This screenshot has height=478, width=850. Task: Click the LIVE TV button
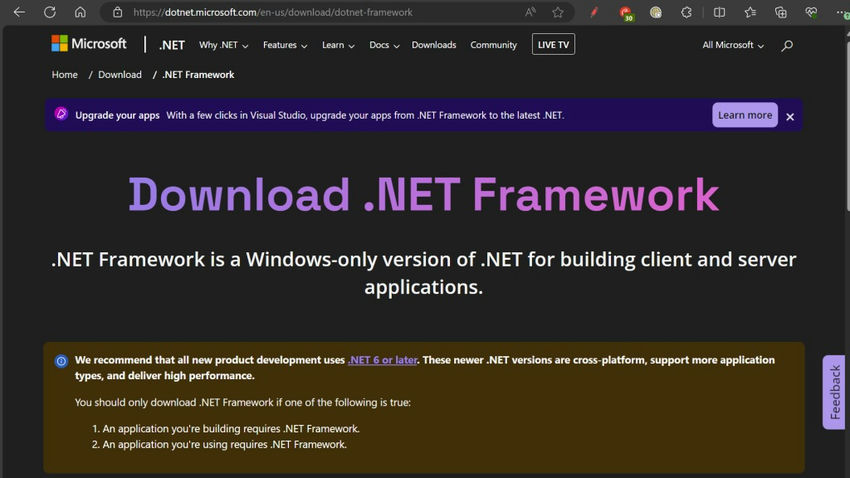click(x=553, y=44)
